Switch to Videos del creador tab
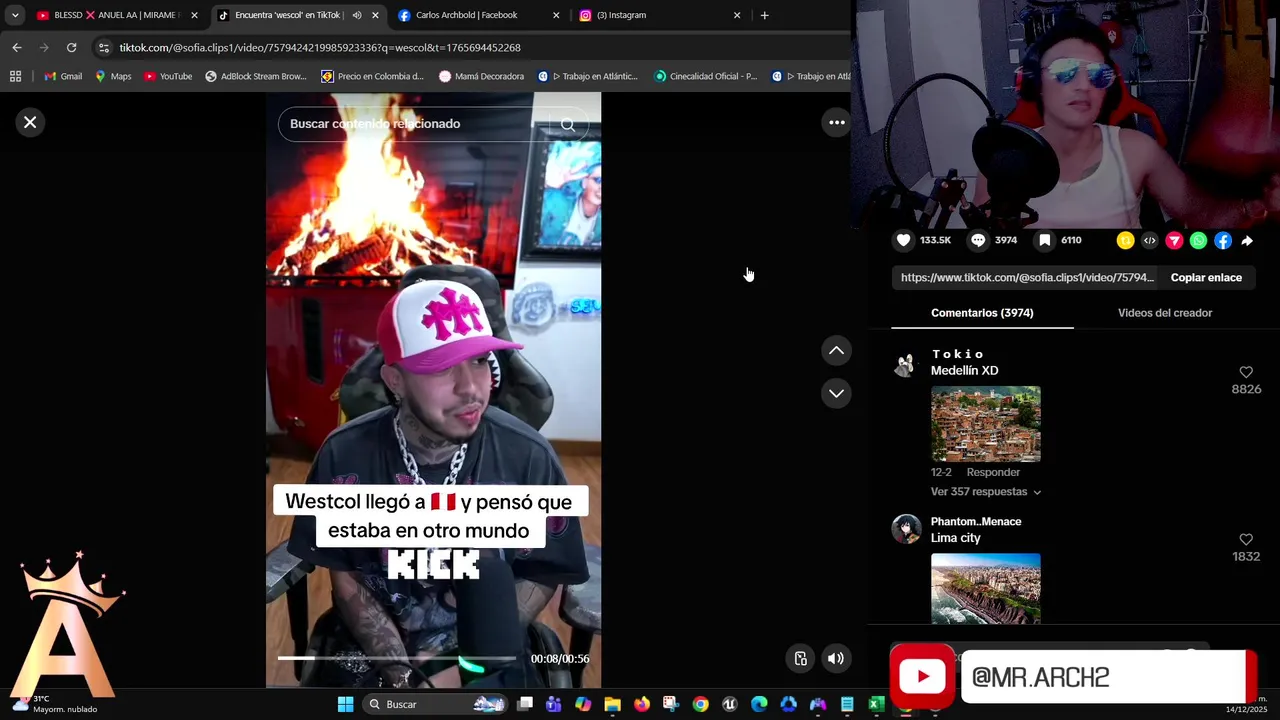The image size is (1280, 720). 1165,313
